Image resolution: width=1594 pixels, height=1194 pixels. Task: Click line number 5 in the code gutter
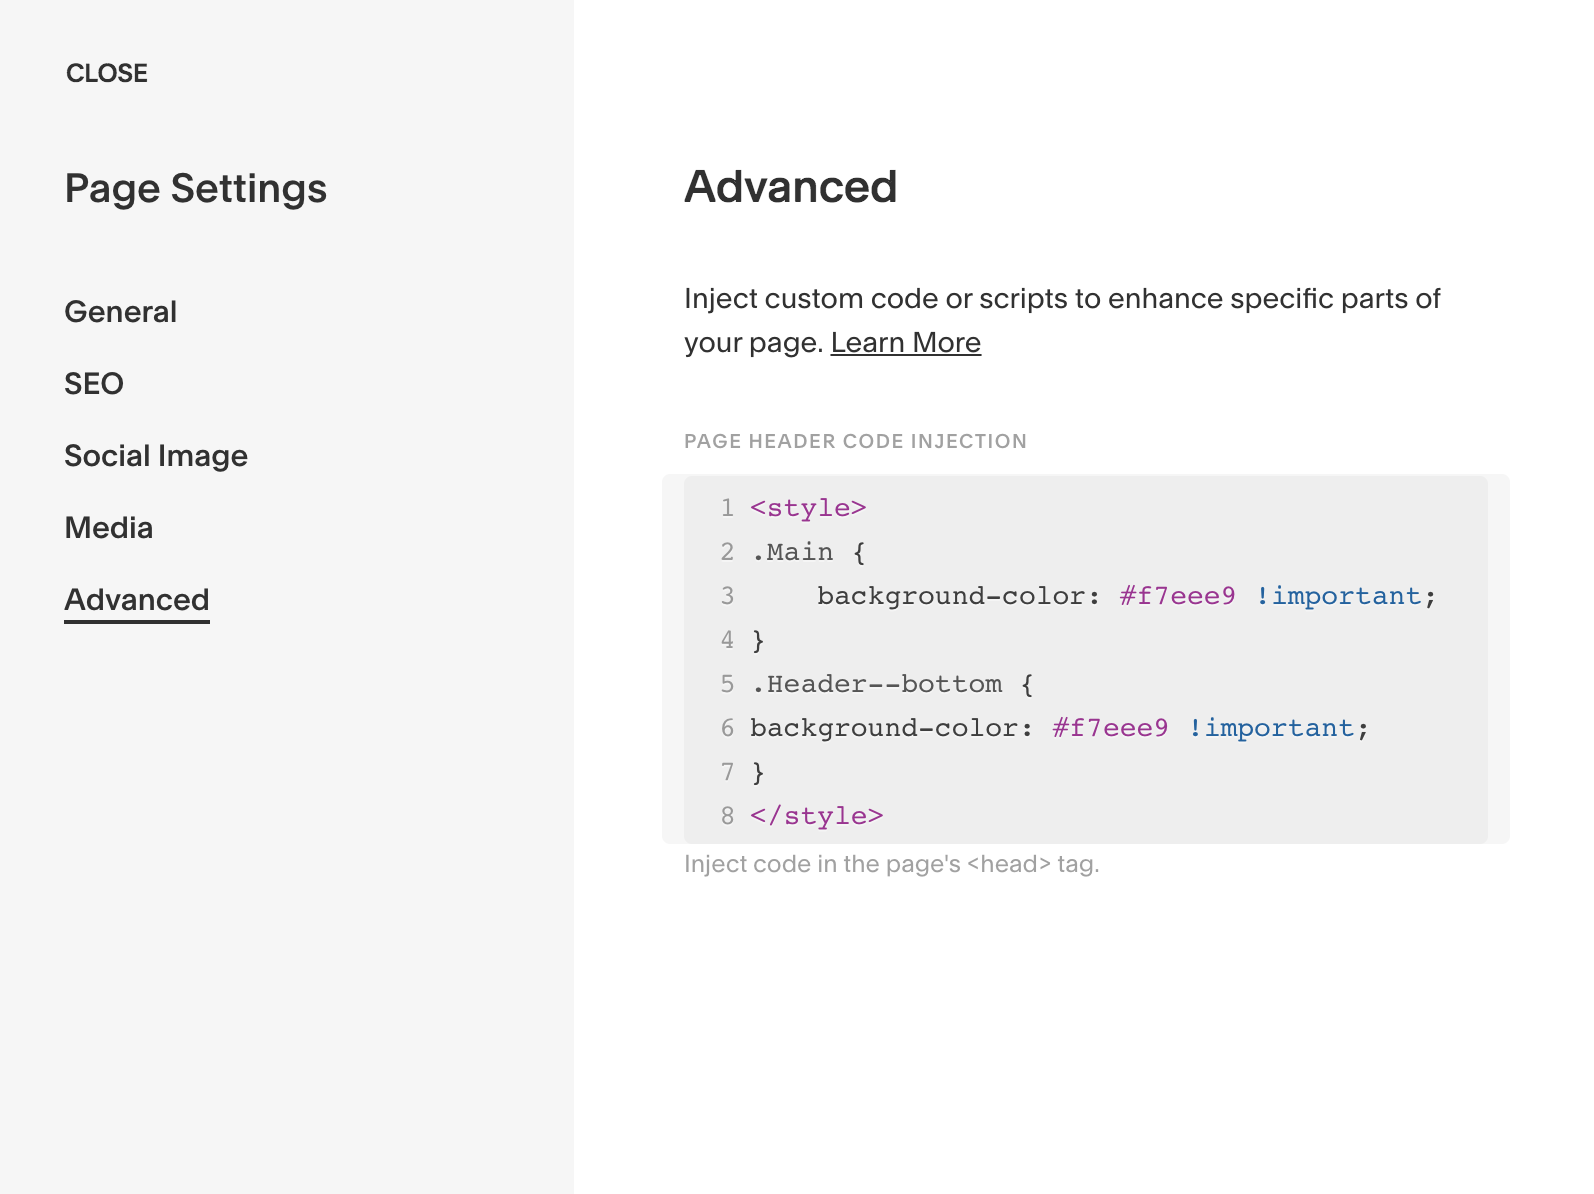pos(727,684)
